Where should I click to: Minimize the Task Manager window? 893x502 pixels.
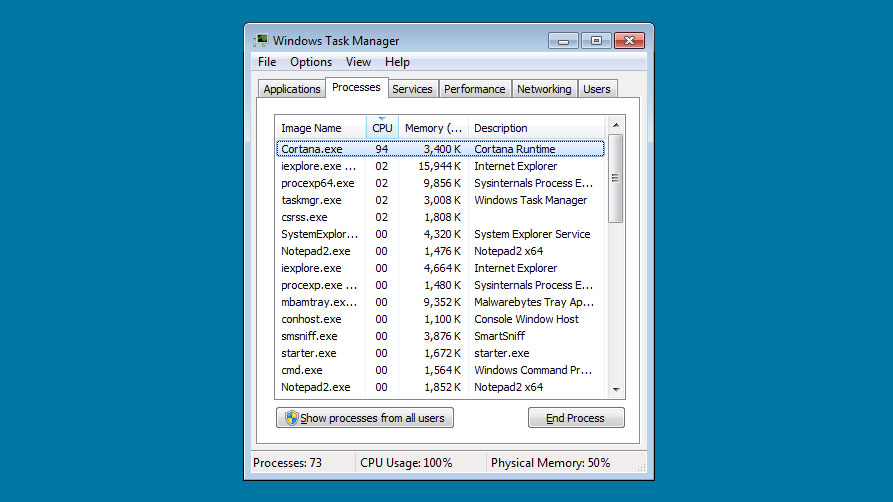point(563,40)
